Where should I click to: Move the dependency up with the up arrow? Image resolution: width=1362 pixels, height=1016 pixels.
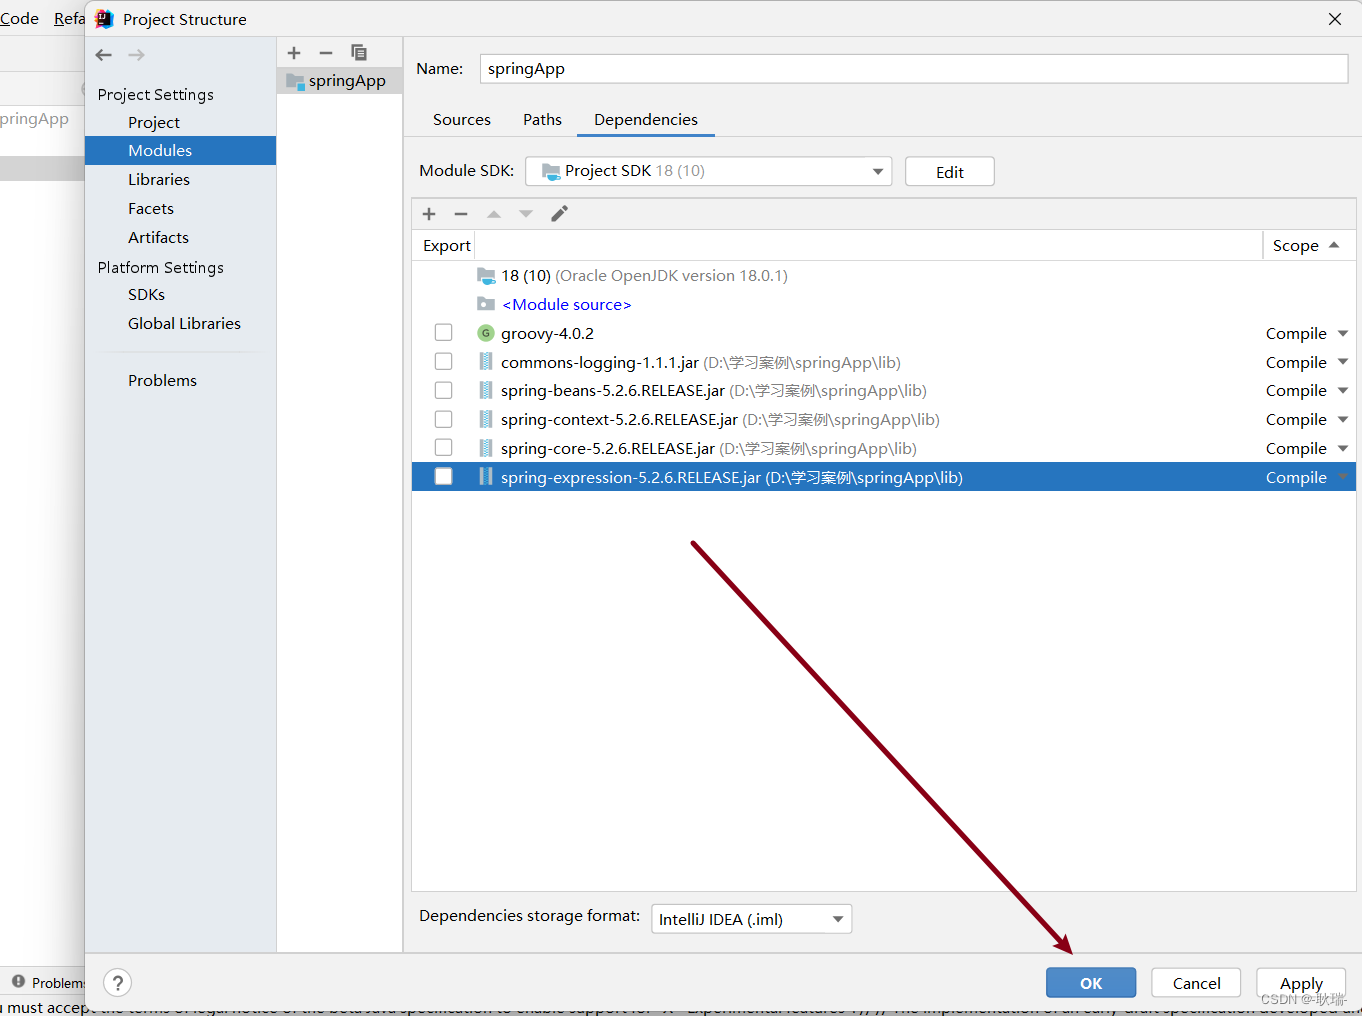(494, 214)
